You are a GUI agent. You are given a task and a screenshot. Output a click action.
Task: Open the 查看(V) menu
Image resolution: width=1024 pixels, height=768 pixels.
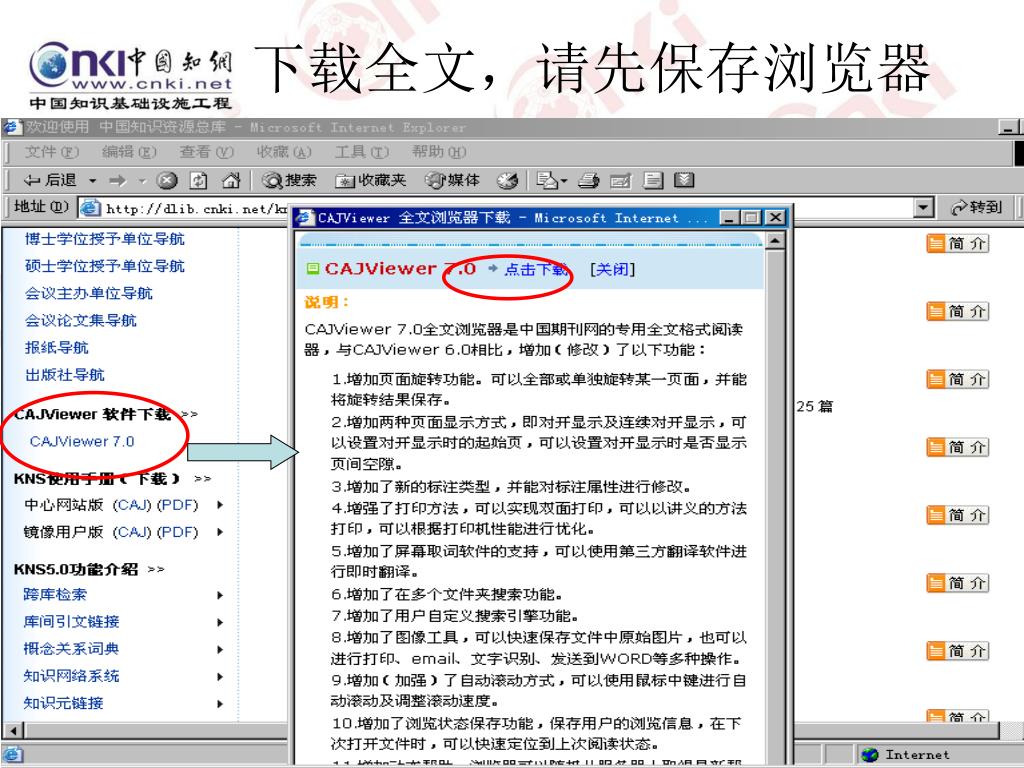point(206,152)
